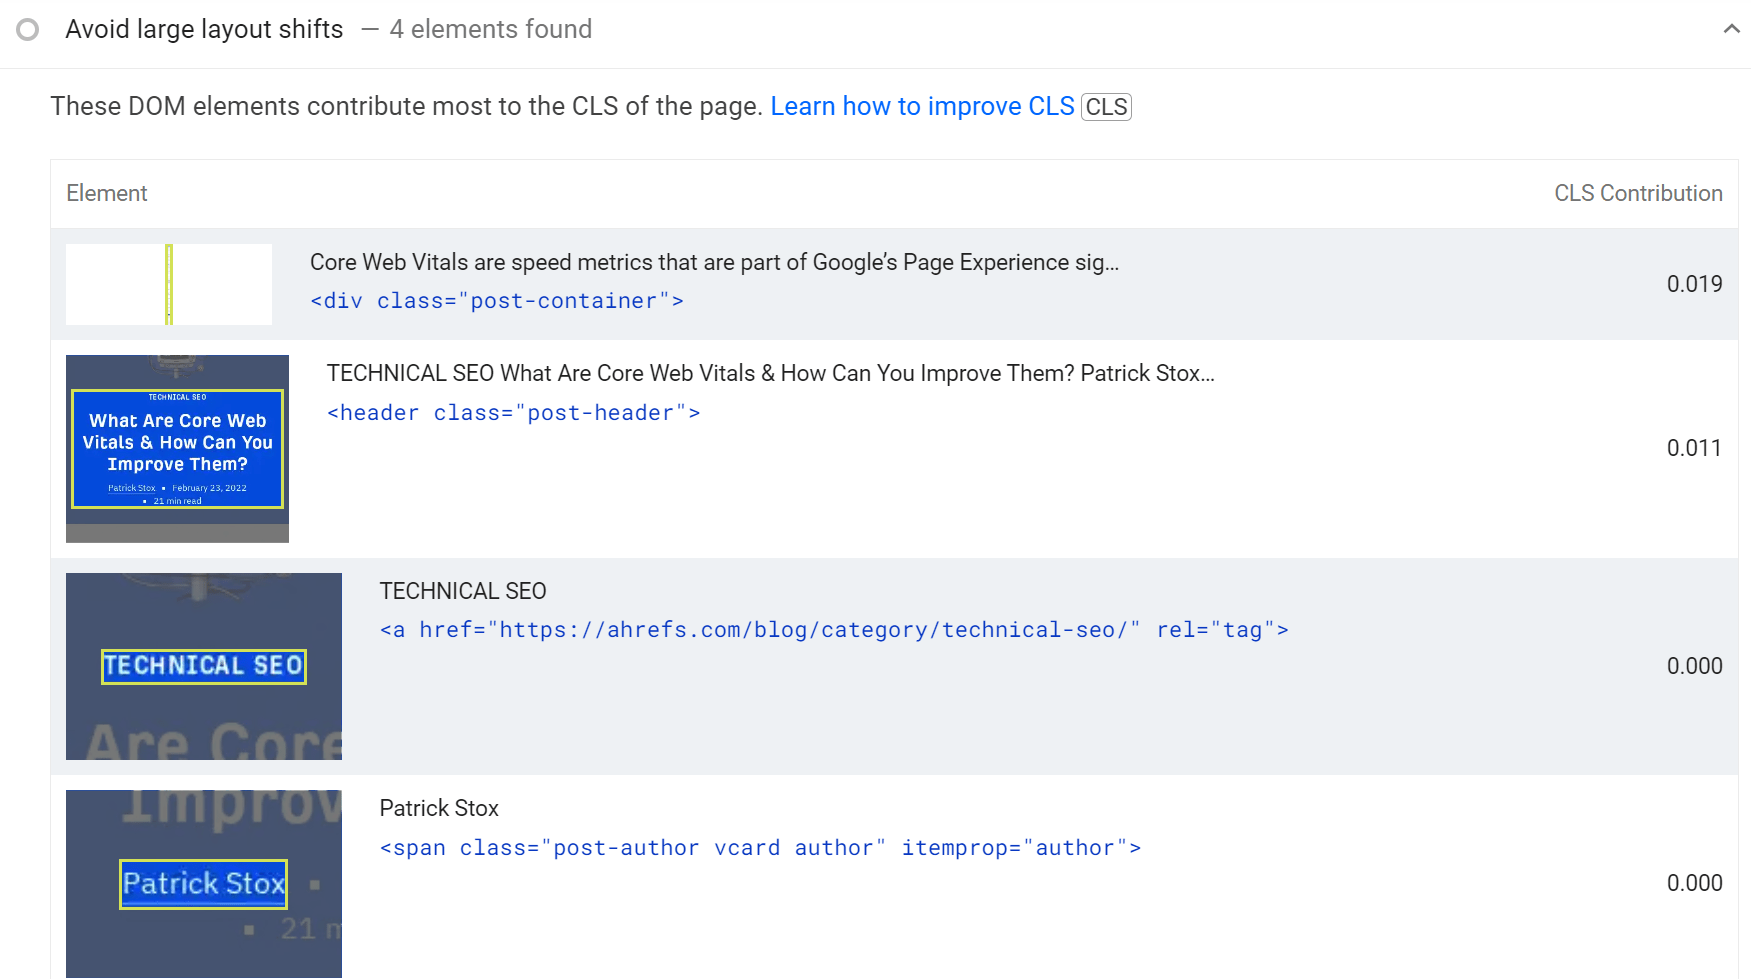Sort by the CLS Contribution column header

click(x=1638, y=193)
